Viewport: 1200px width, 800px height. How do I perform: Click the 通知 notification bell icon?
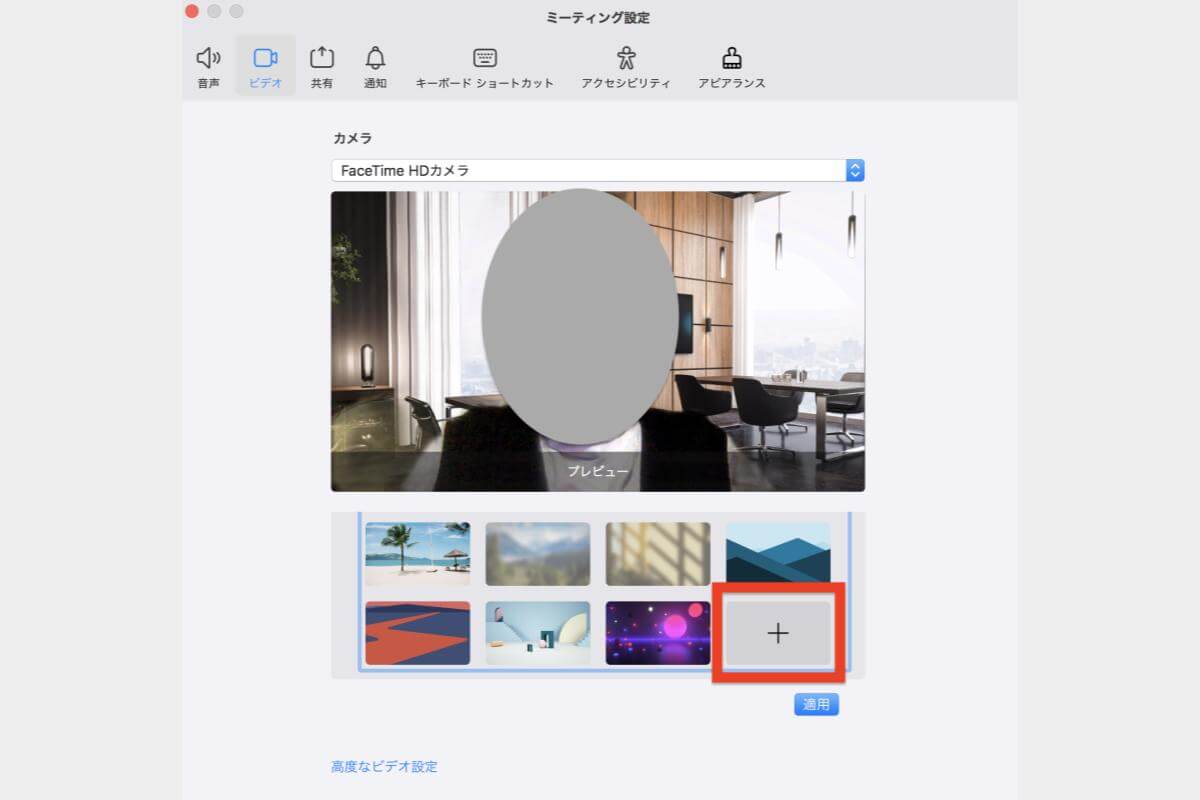click(x=375, y=65)
